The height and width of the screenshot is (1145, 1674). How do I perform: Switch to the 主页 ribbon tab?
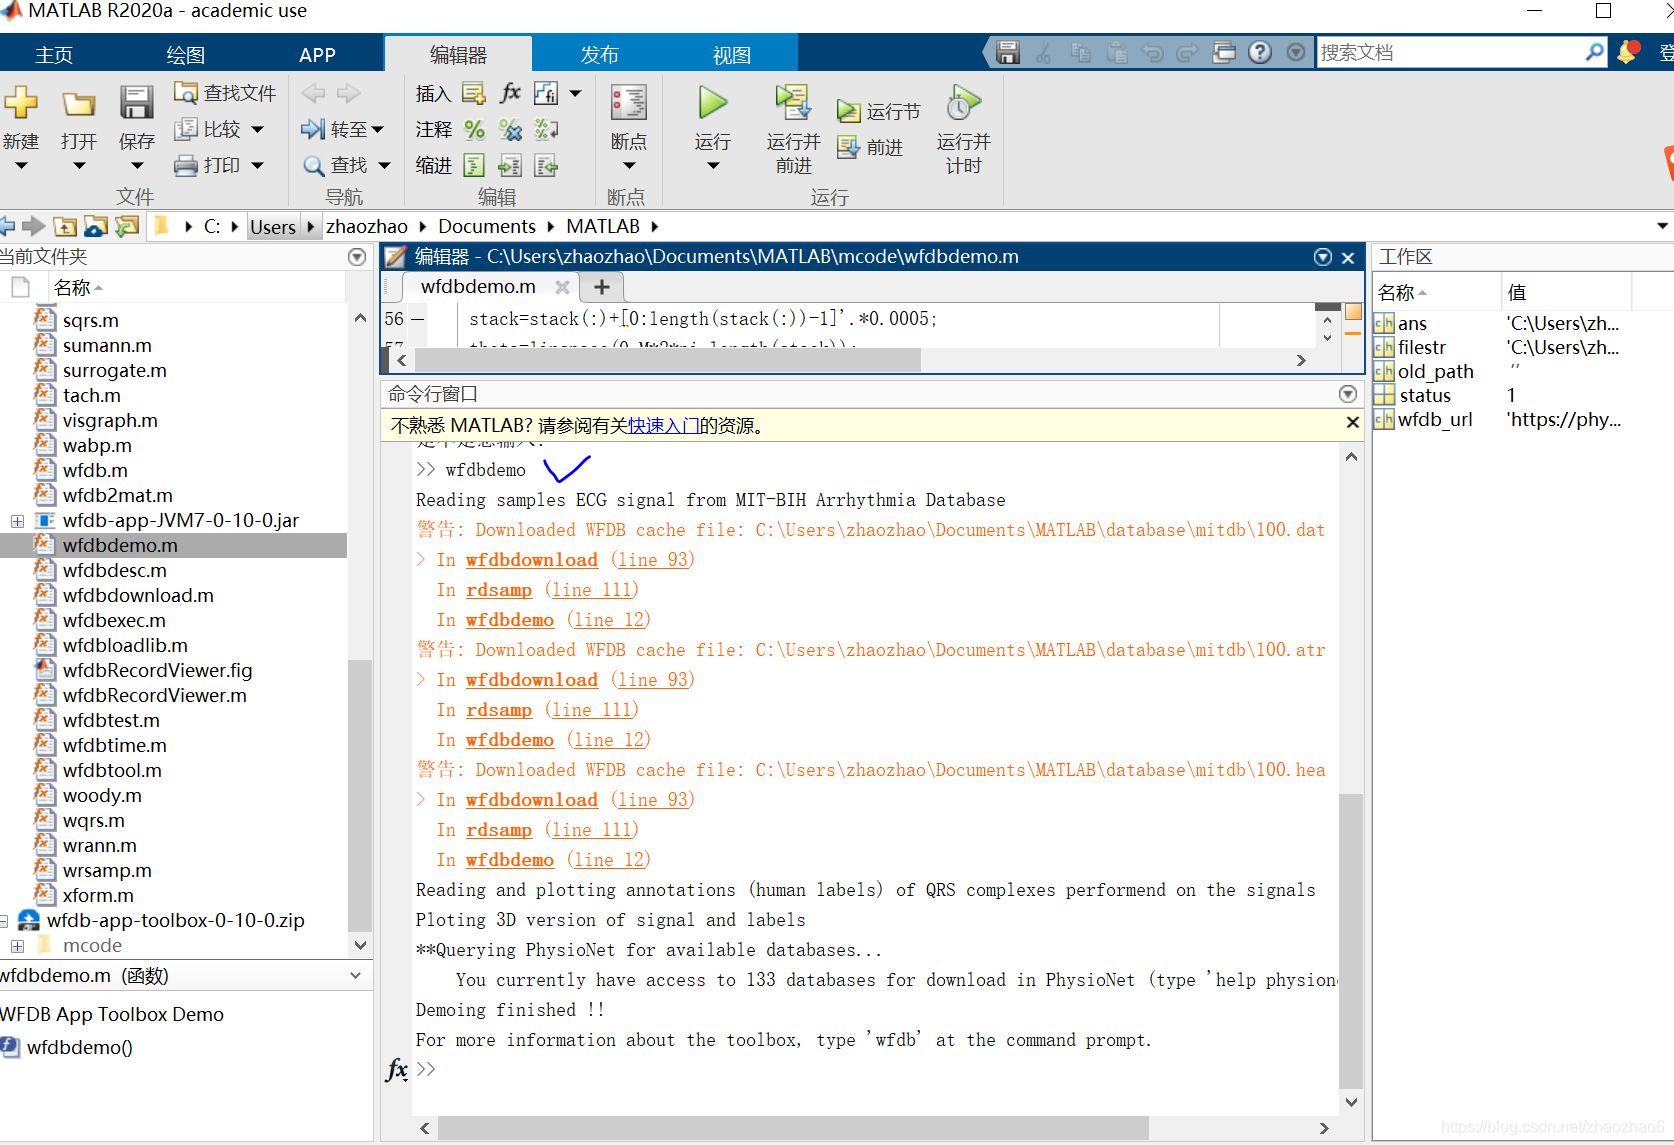pyautogui.click(x=53, y=54)
